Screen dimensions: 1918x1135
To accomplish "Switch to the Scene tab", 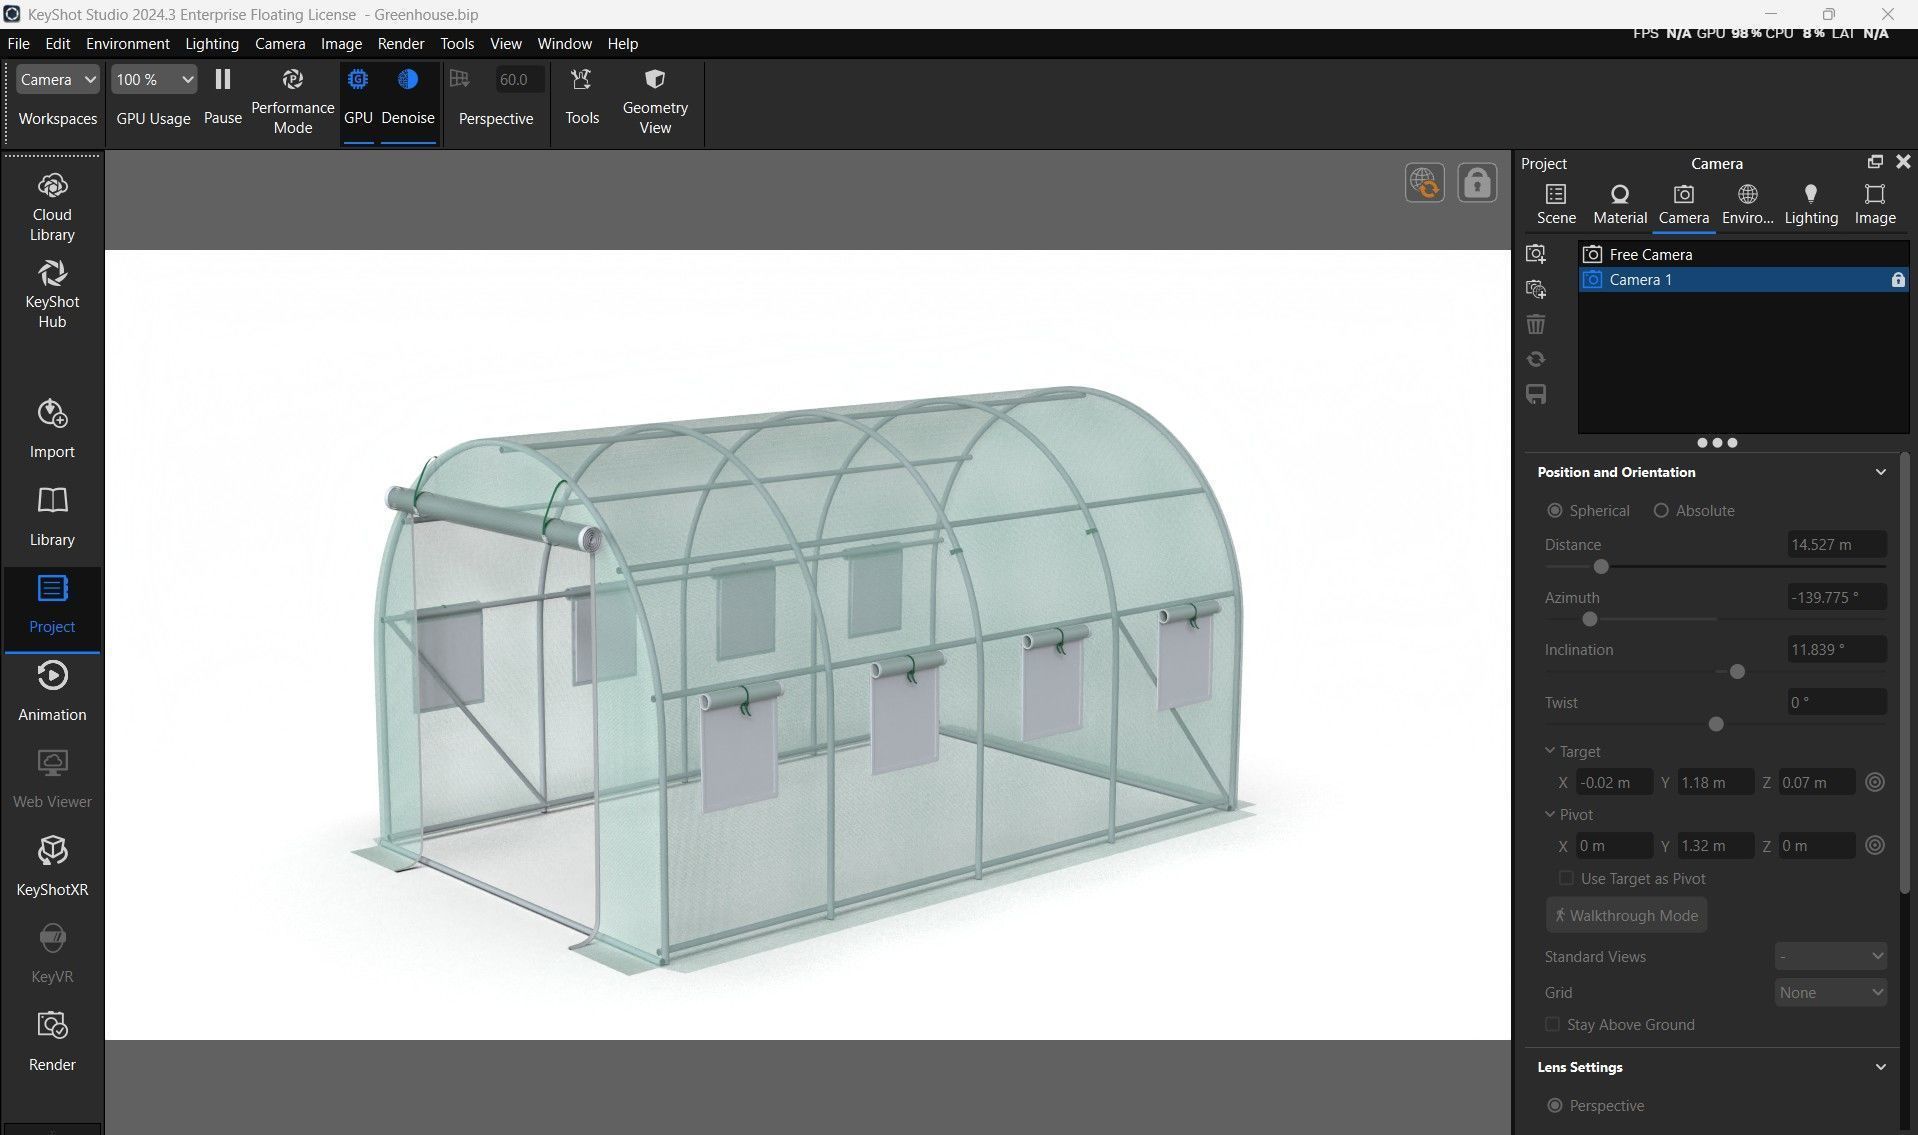I will coord(1556,204).
